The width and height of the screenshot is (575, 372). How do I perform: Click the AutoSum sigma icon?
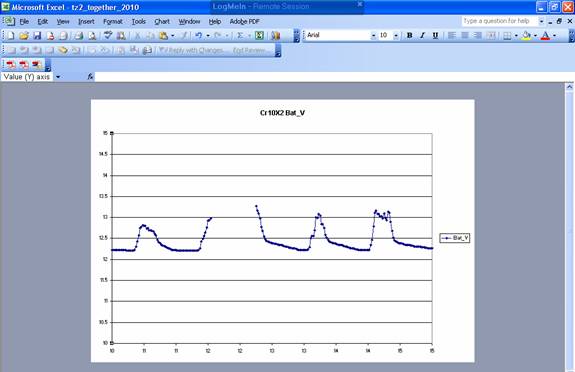tap(240, 36)
